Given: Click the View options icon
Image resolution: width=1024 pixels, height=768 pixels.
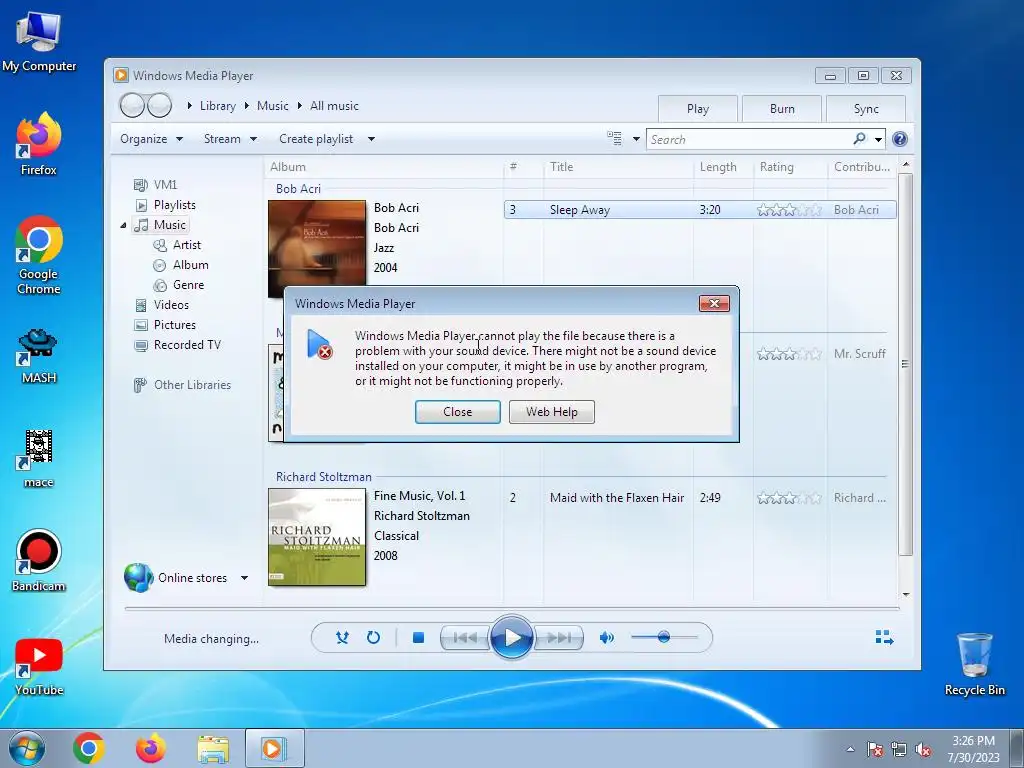Looking at the screenshot, I should pos(615,138).
